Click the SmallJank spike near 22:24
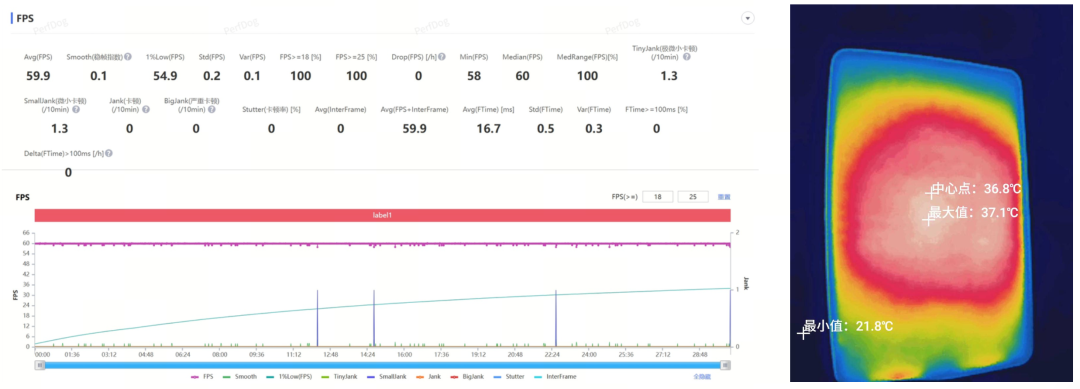1080x389 pixels. [x=556, y=318]
